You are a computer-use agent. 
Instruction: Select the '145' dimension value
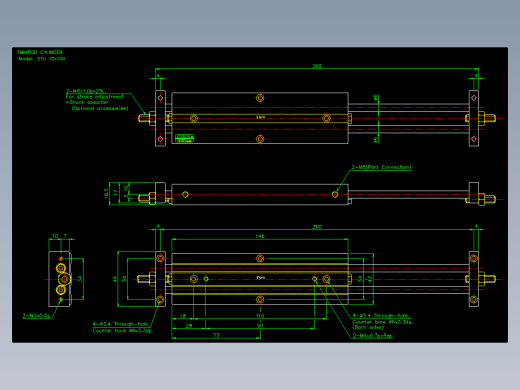pyautogui.click(x=260, y=236)
